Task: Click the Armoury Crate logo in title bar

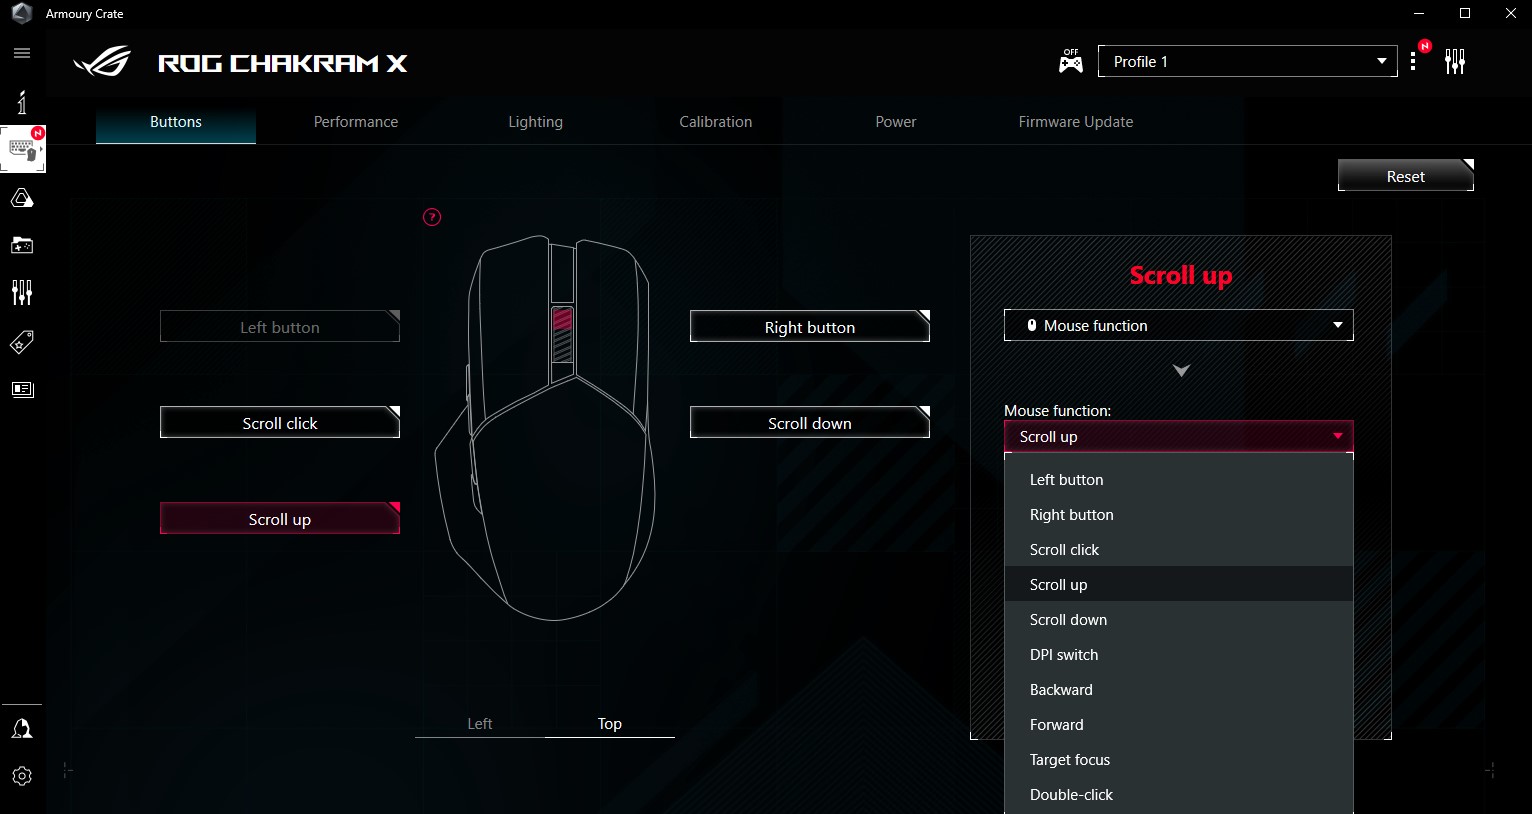Action: pos(22,14)
